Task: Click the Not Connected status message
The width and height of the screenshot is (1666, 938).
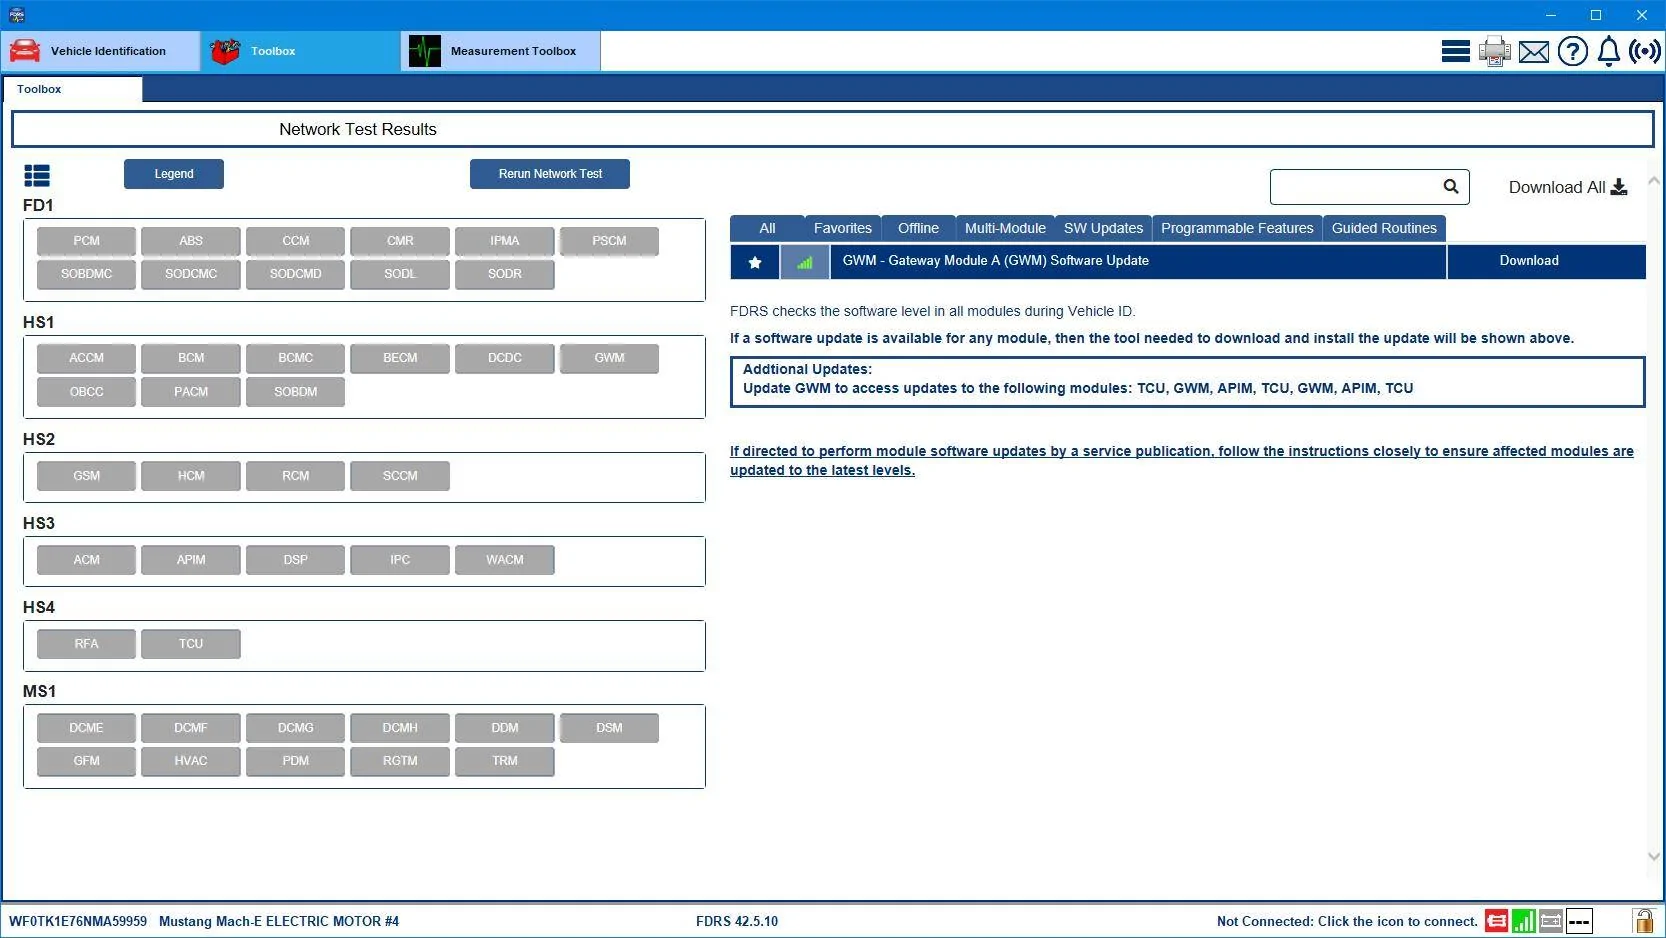Action: click(x=1347, y=922)
